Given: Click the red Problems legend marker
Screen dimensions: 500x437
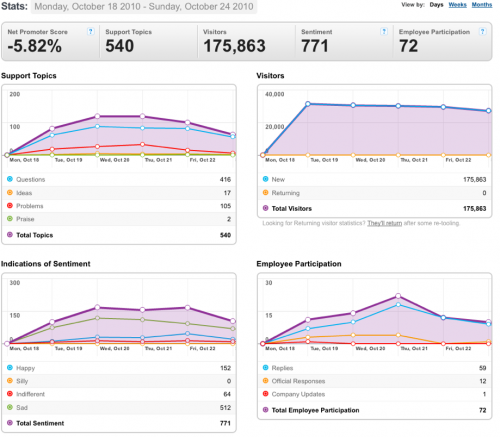Looking at the screenshot, I should tap(10, 206).
